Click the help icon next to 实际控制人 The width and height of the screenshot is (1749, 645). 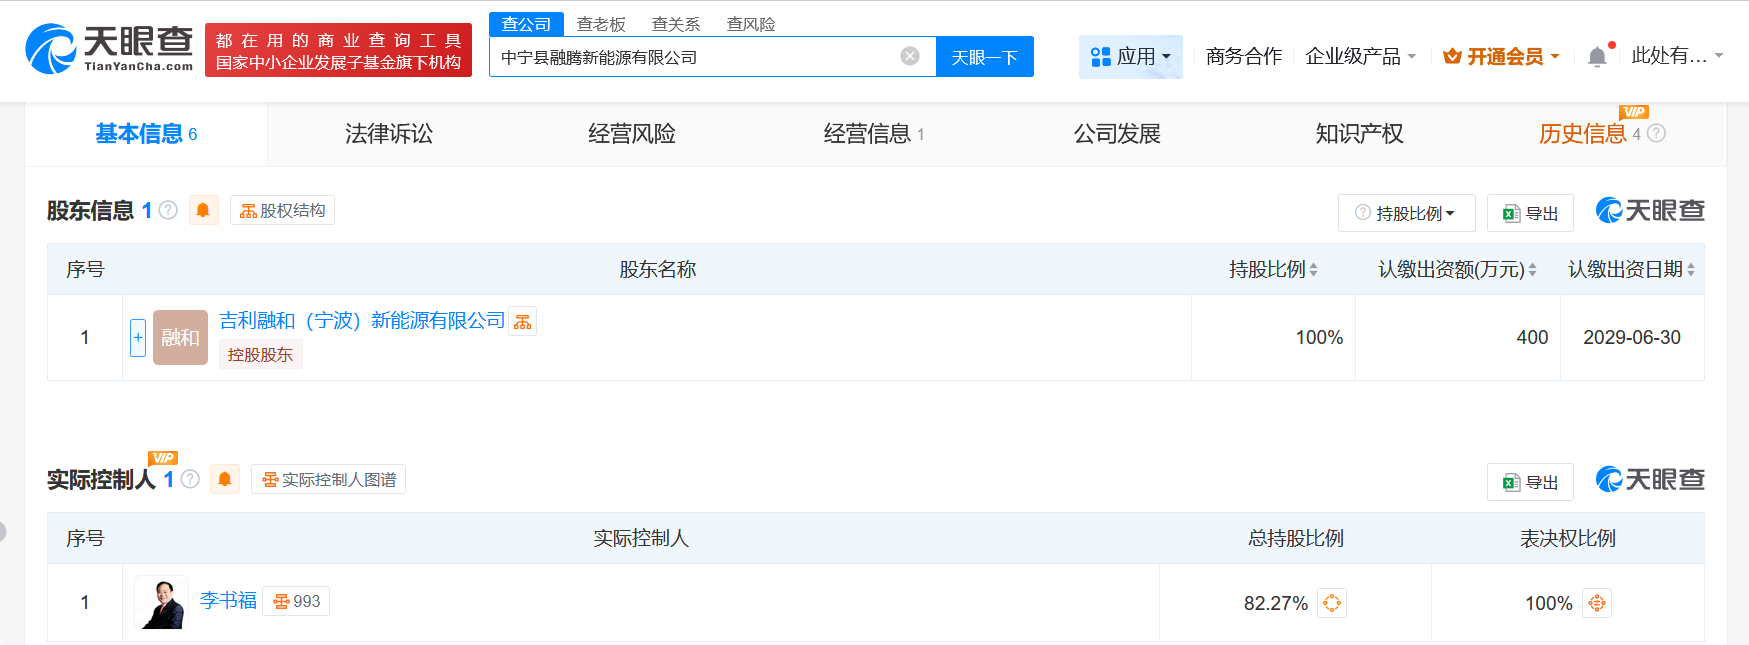click(x=190, y=479)
